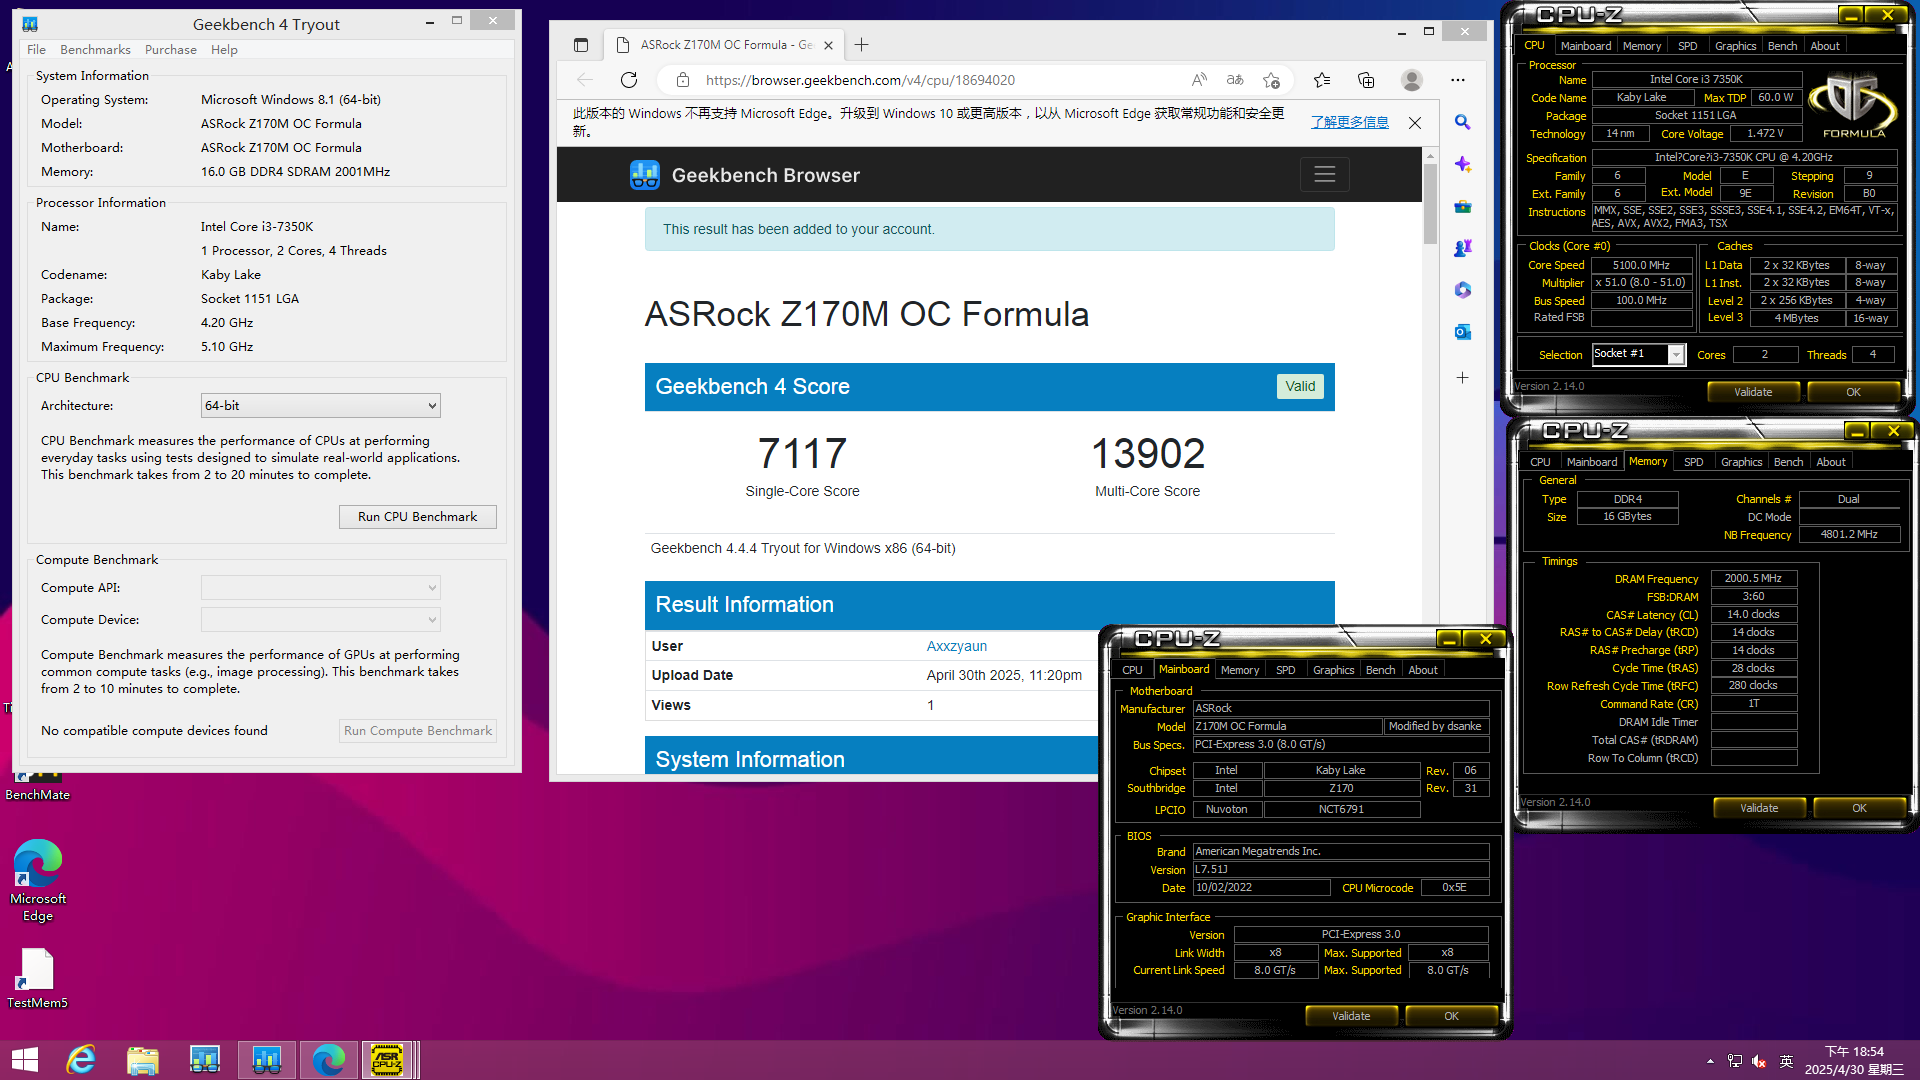Image resolution: width=1920 pixels, height=1080 pixels.
Task: Open Edge tab actions menu icon
Action: [x=581, y=45]
